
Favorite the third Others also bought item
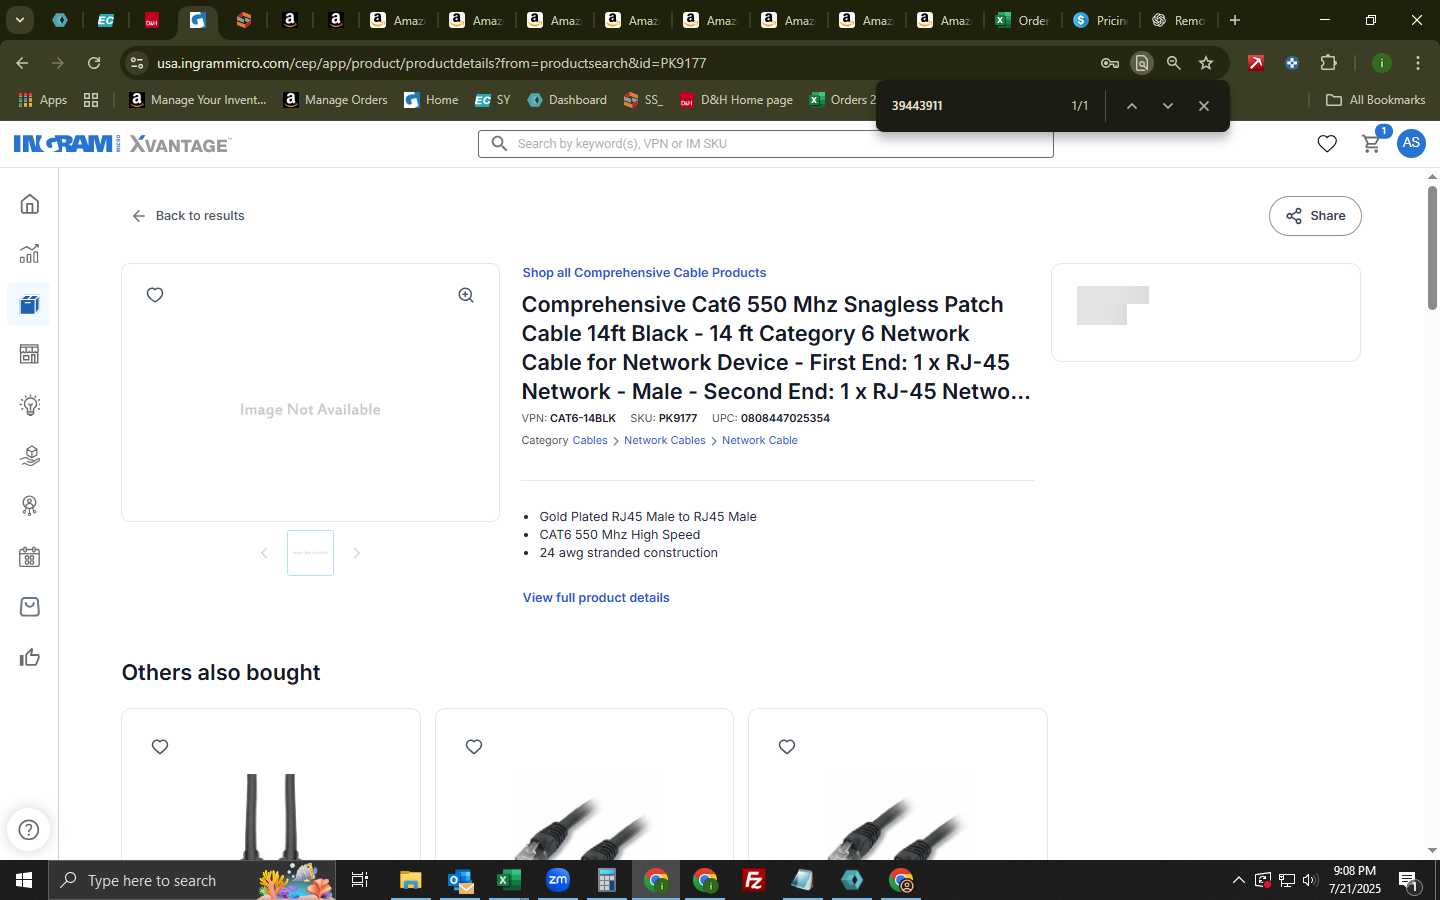pyautogui.click(x=787, y=747)
